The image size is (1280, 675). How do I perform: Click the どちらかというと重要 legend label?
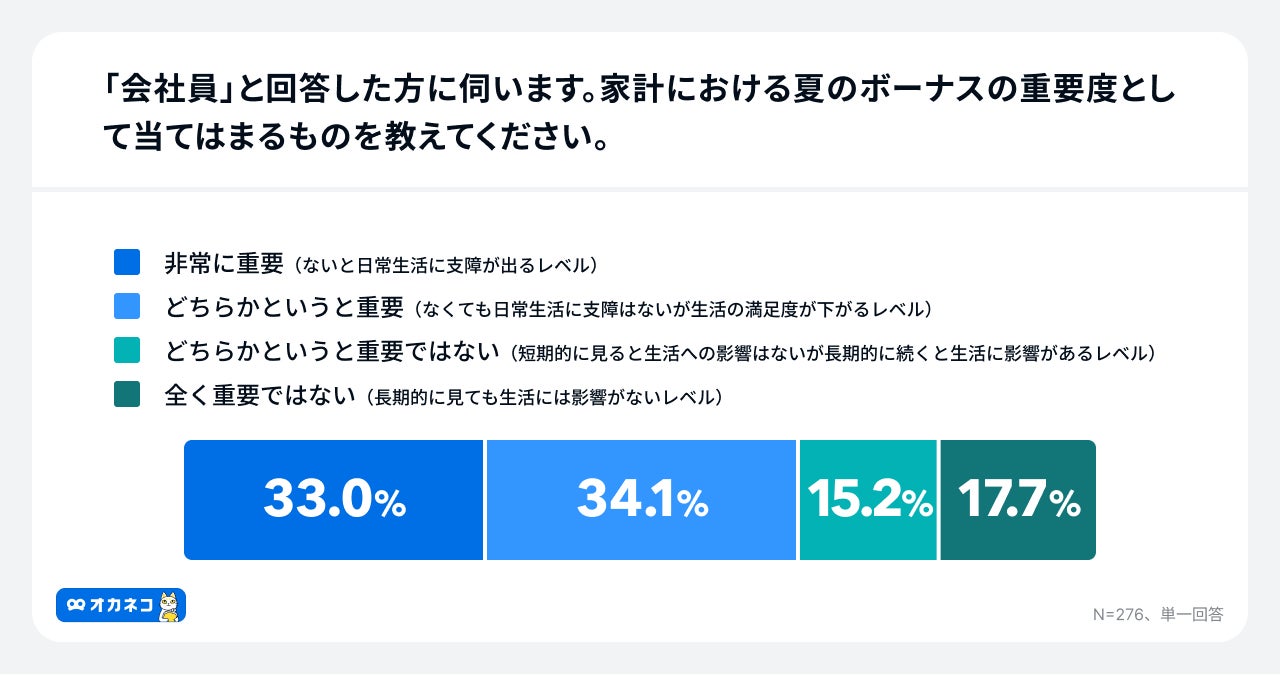[284, 307]
